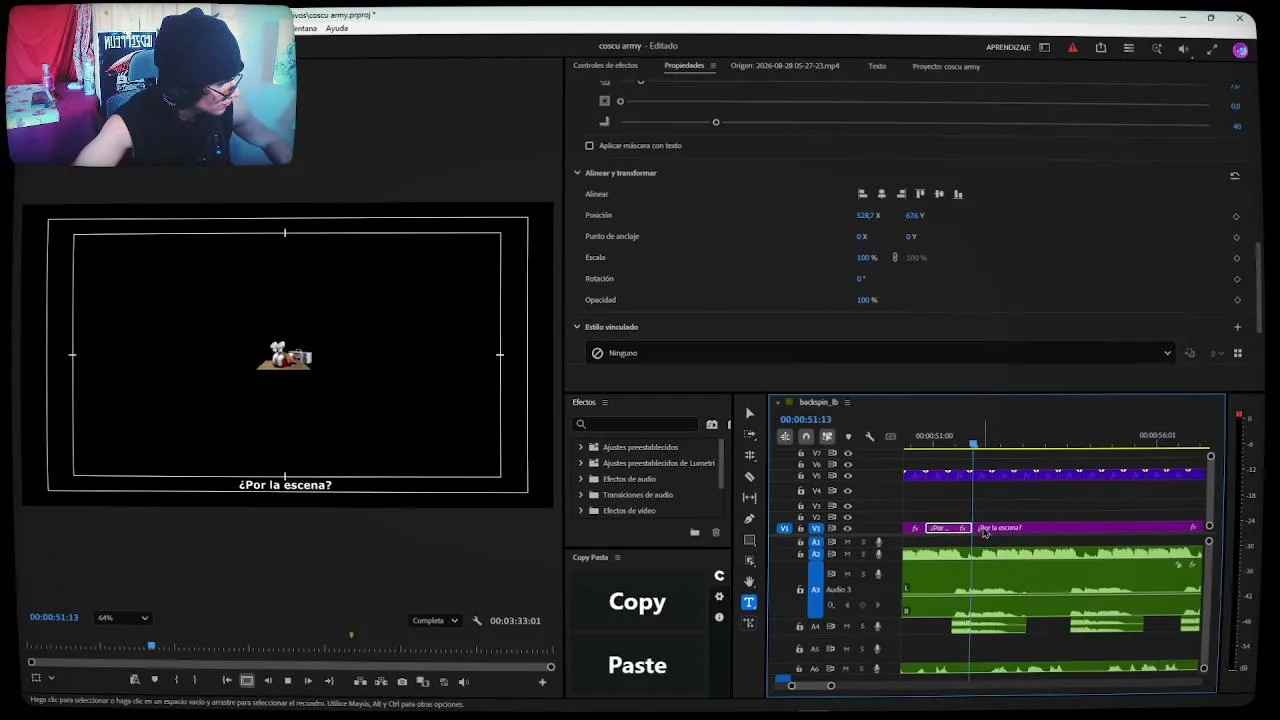Image resolution: width=1280 pixels, height=720 pixels.
Task: Expand Efectos de vídeo folder
Action: pos(581,511)
